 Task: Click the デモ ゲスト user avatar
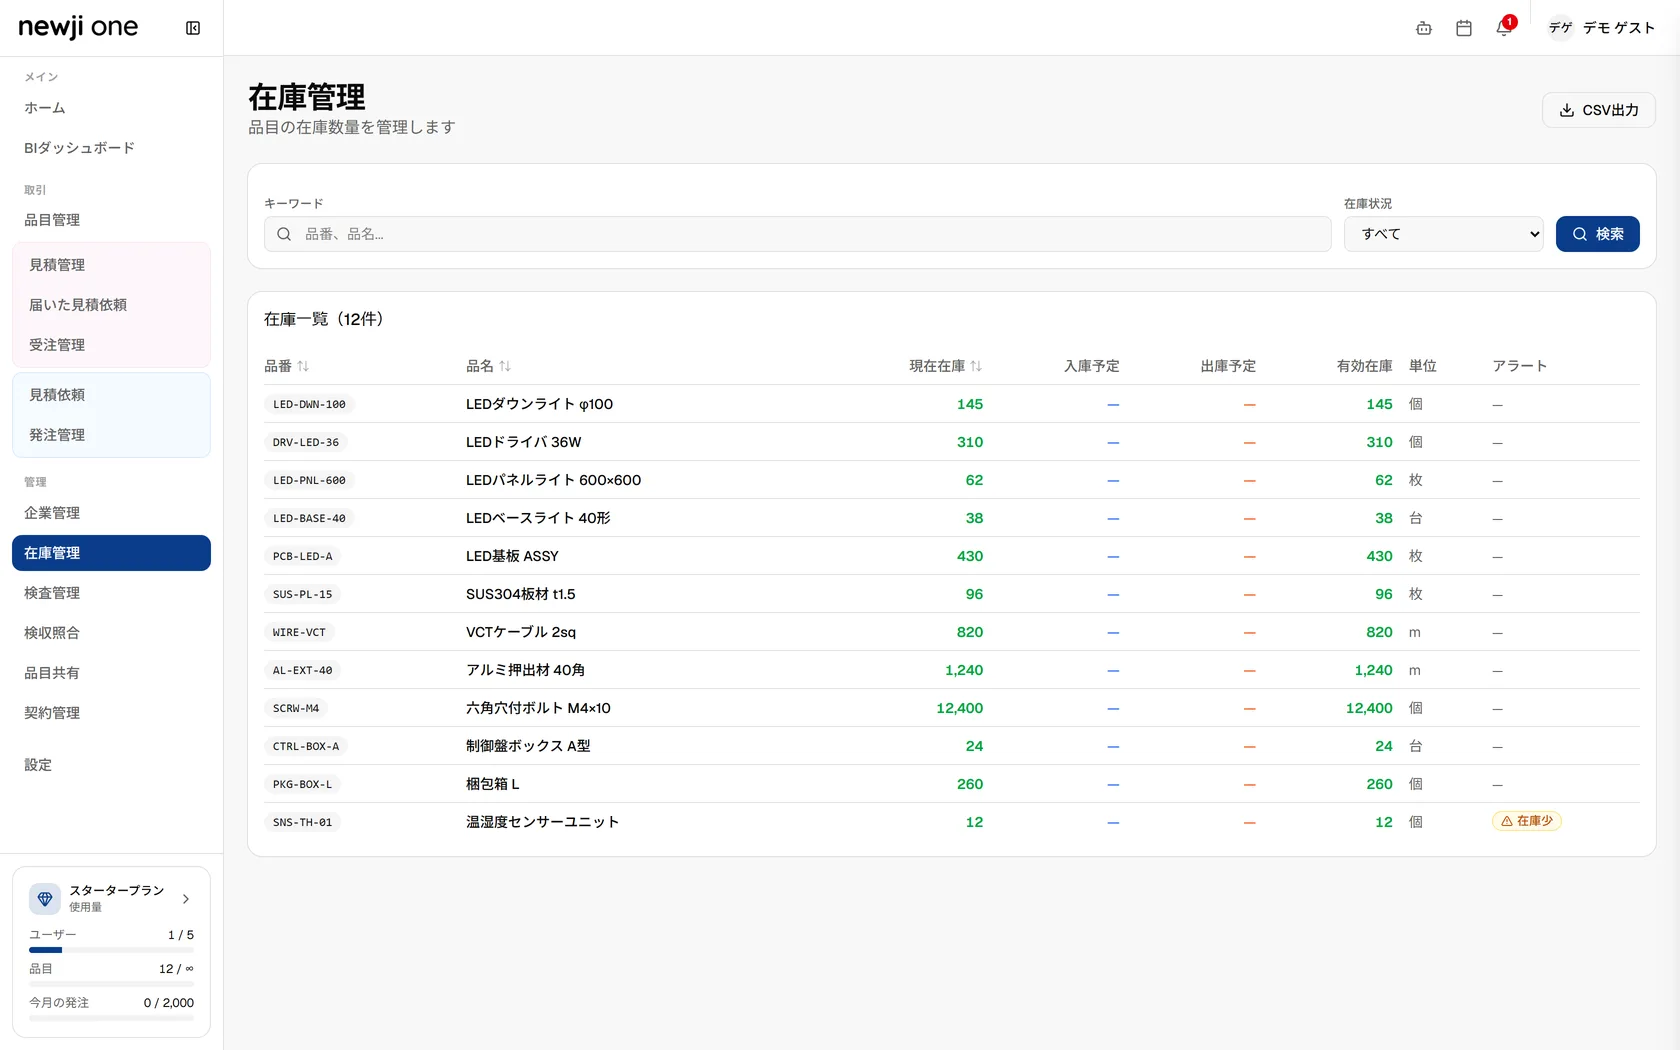(x=1560, y=28)
